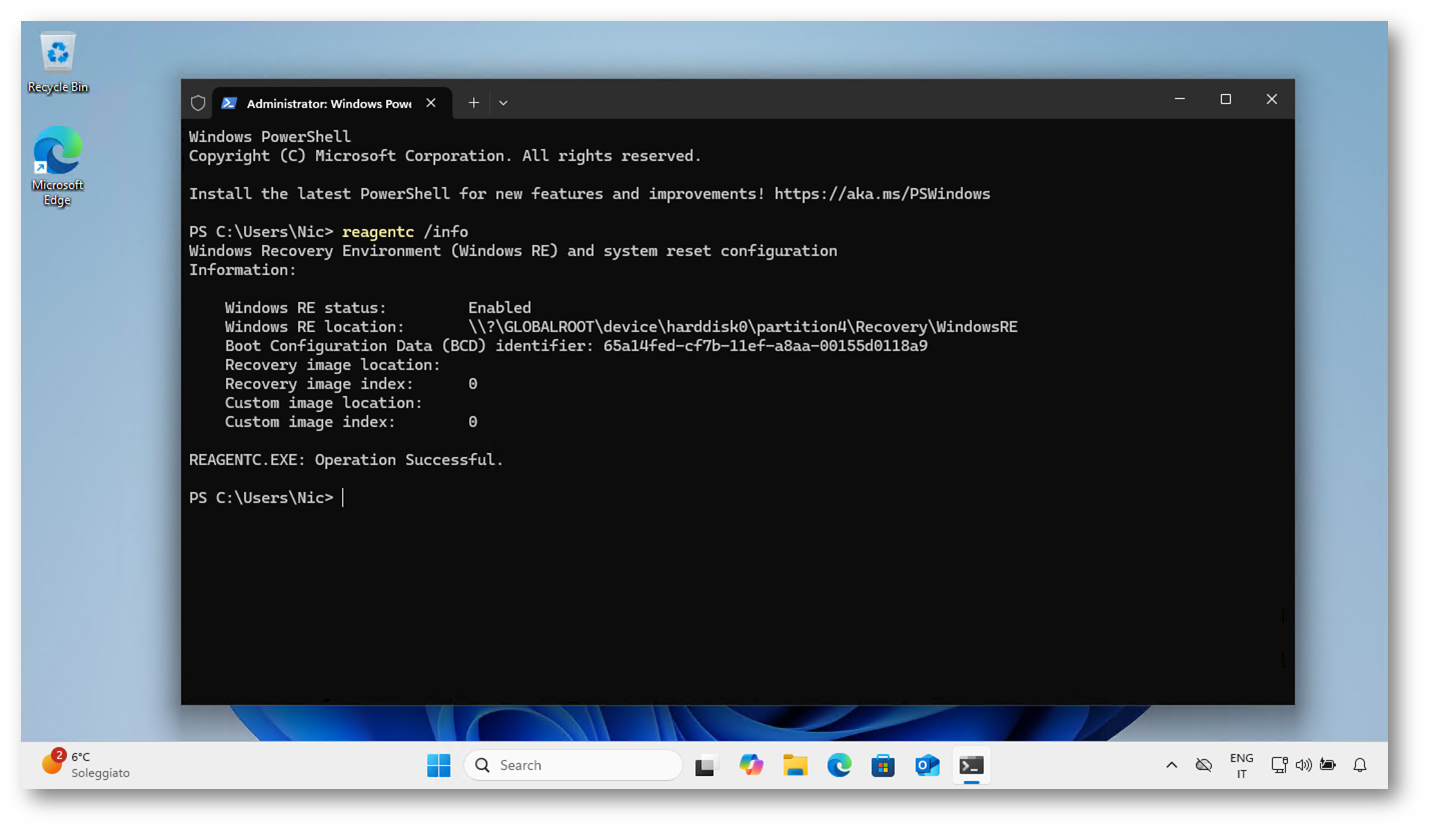
Task: Select the Administrator: Windows PowerShell tab
Action: point(331,103)
